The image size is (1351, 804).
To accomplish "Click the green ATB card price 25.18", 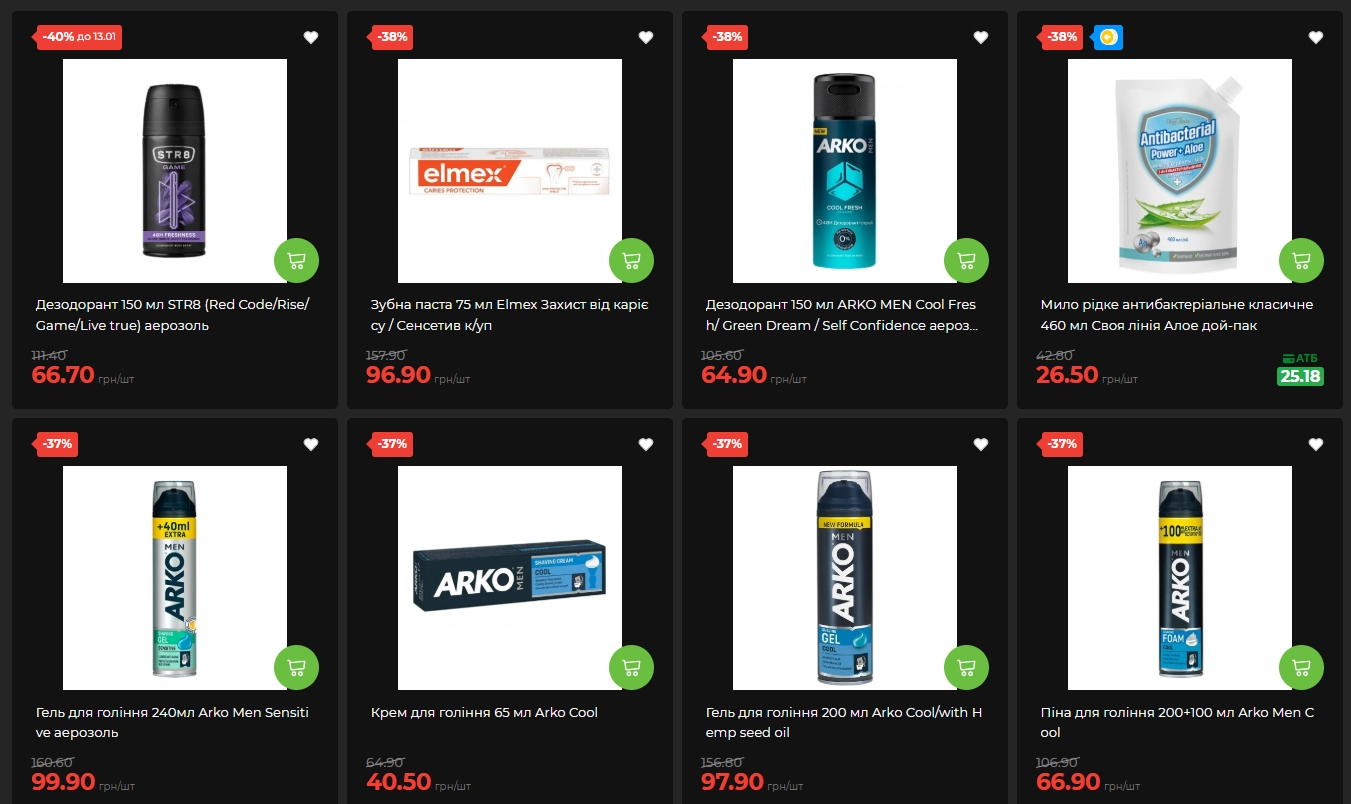I will point(1300,377).
